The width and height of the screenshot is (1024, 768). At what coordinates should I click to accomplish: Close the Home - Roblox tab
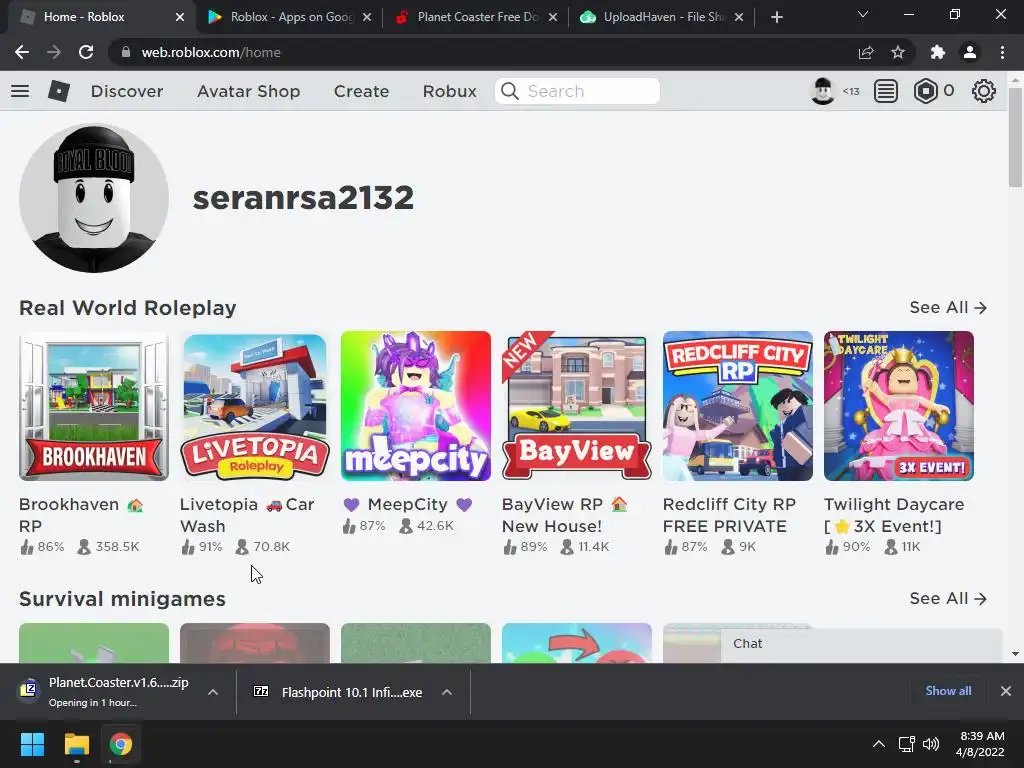point(180,17)
